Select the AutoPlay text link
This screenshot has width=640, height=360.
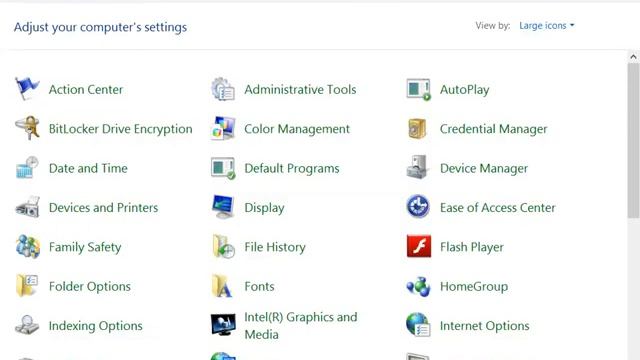pos(464,90)
